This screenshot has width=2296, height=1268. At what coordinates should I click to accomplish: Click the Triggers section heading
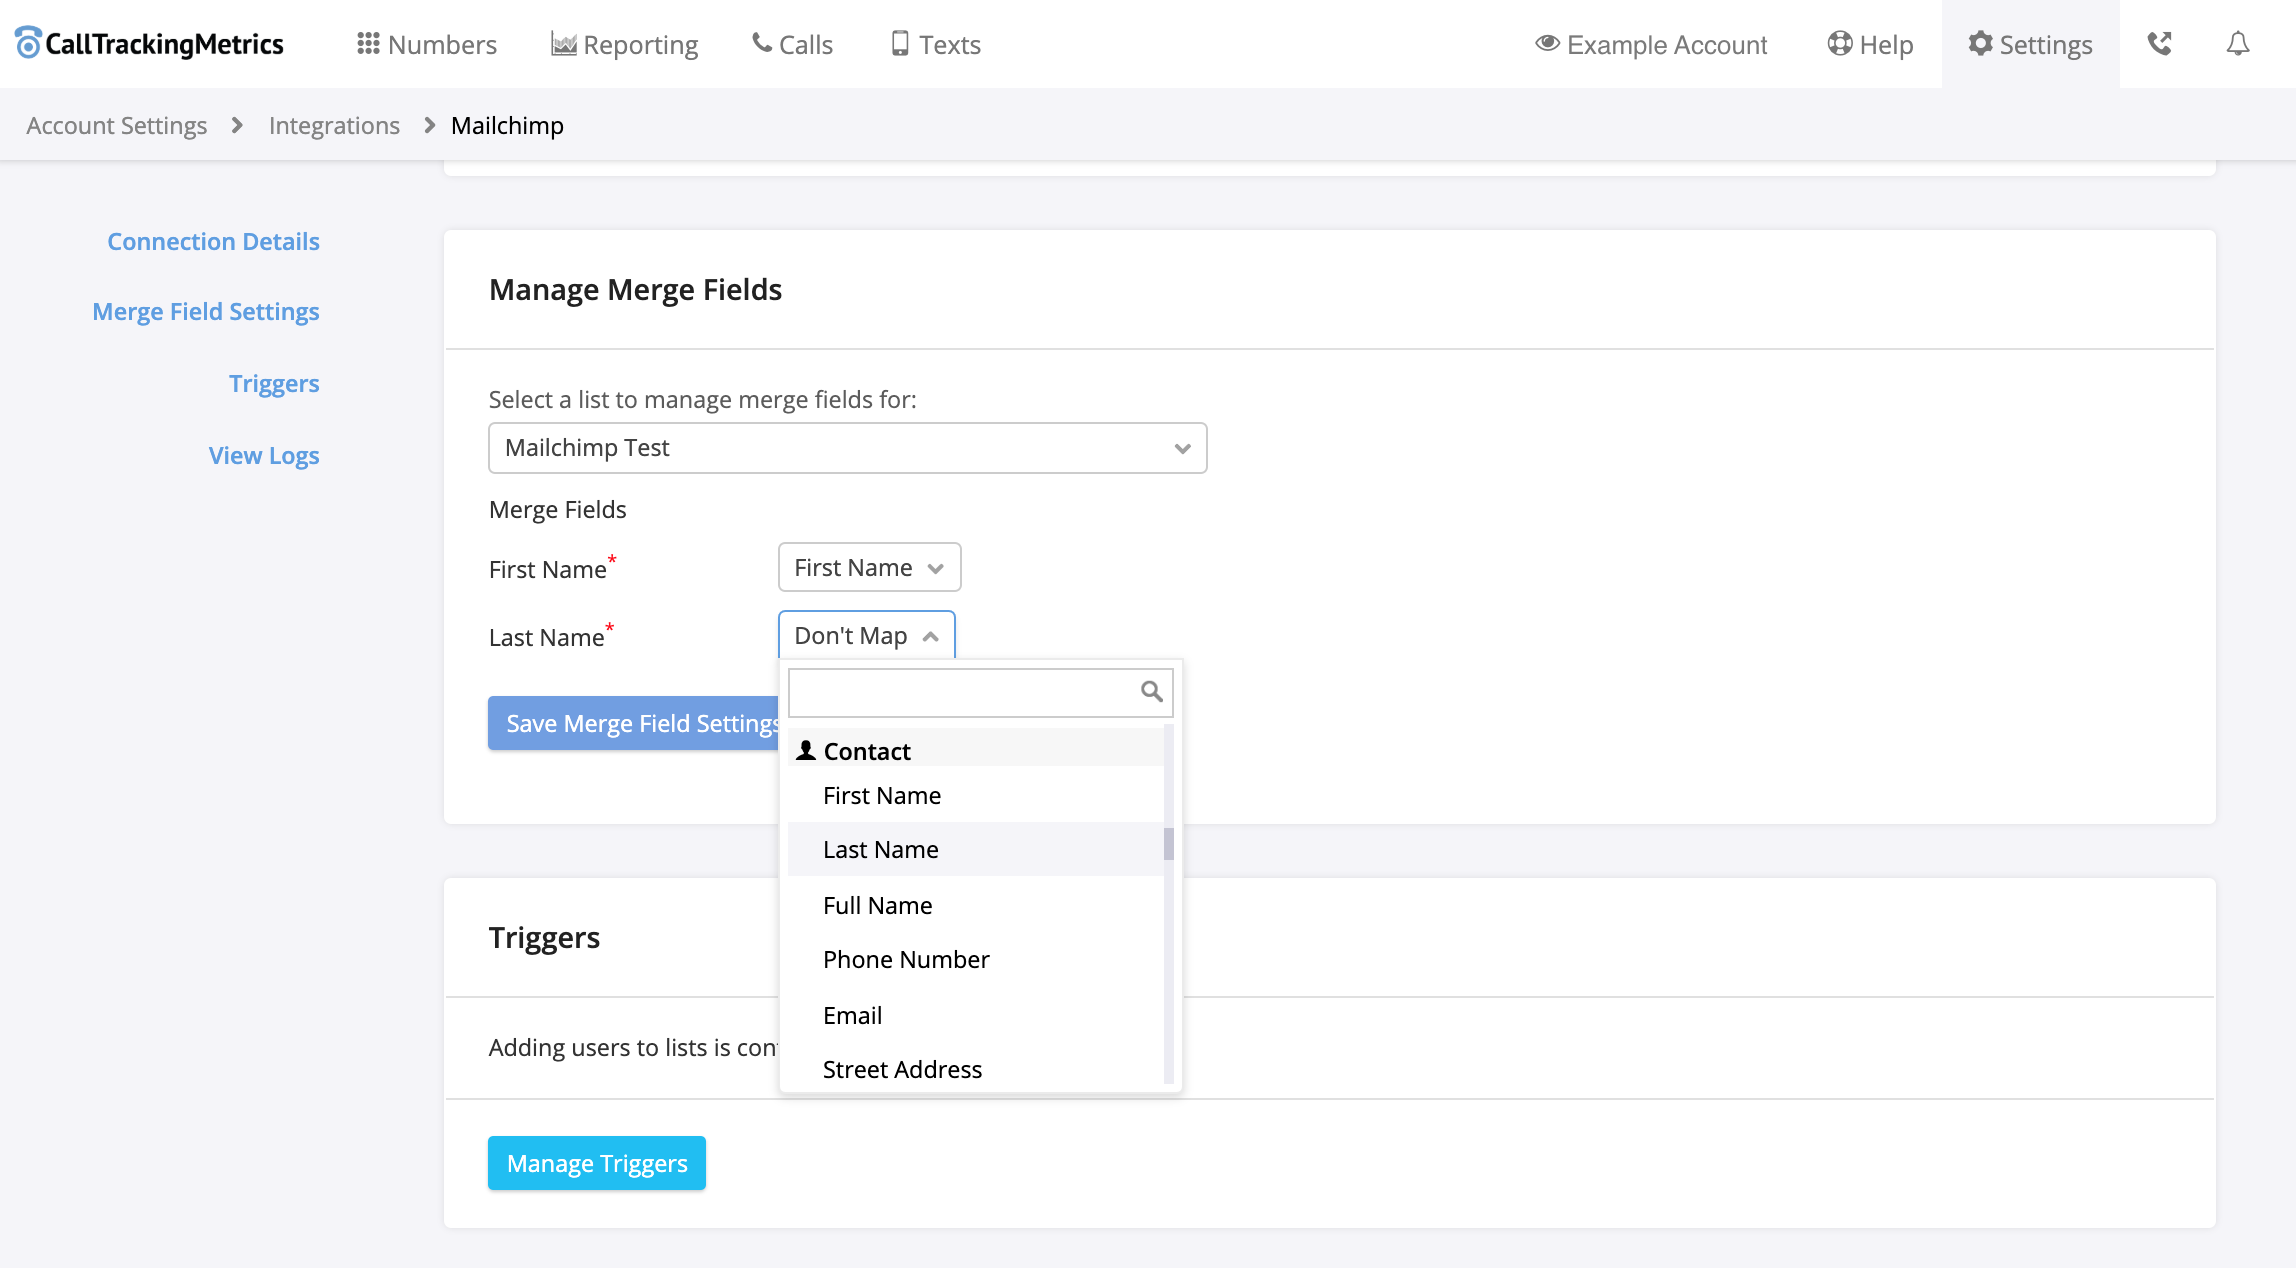[x=544, y=937]
